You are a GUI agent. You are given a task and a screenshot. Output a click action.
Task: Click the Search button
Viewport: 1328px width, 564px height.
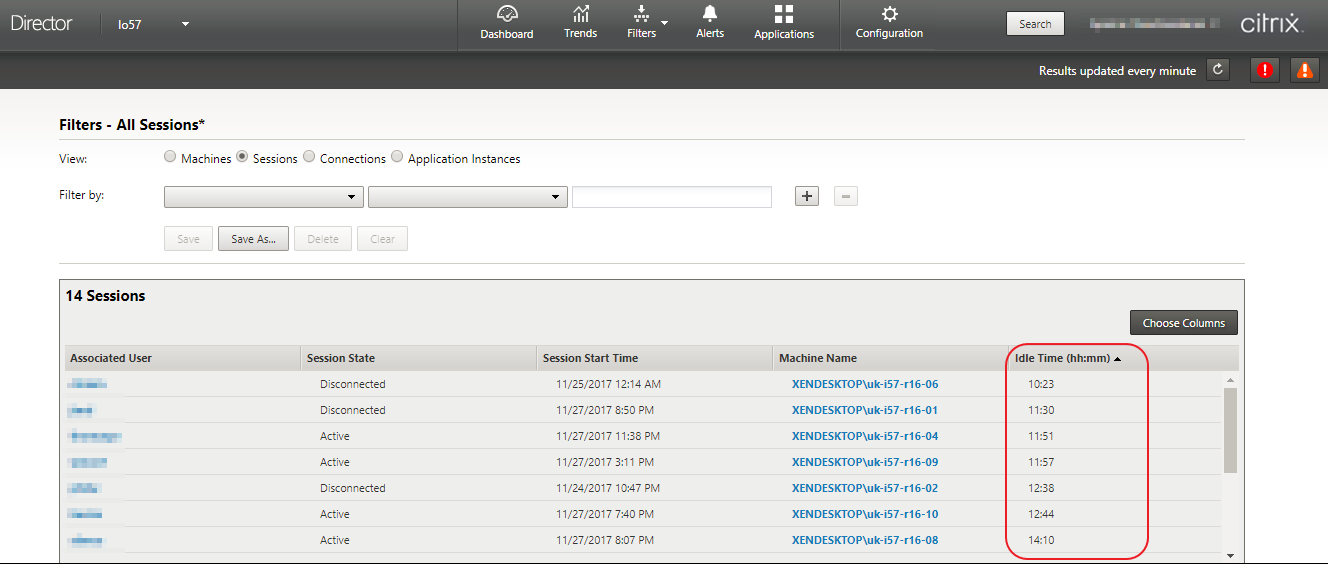[1035, 24]
